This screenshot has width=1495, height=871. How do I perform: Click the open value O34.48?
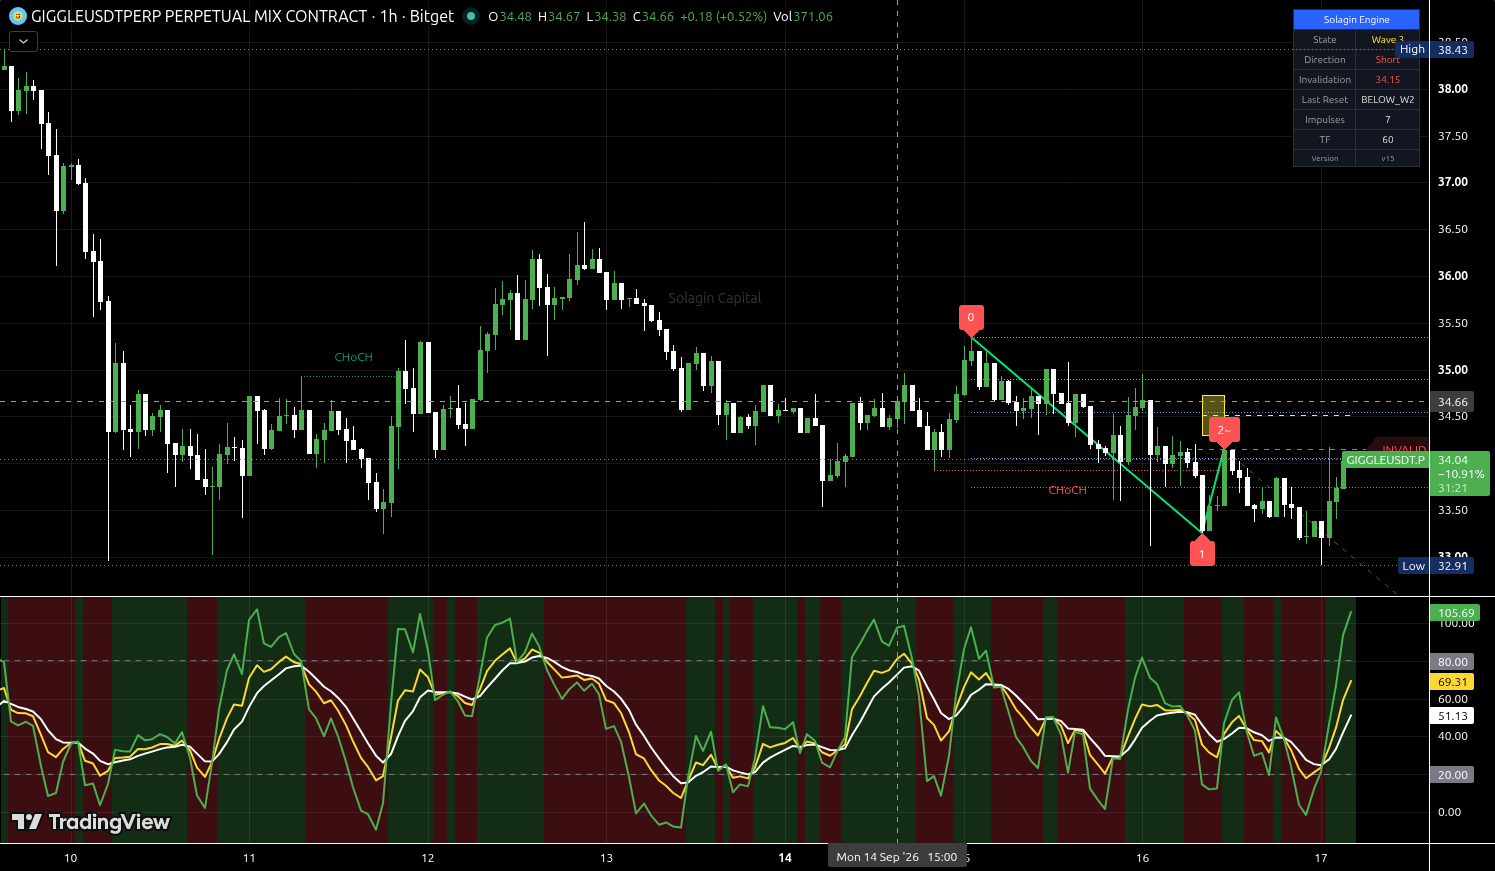pyautogui.click(x=510, y=17)
